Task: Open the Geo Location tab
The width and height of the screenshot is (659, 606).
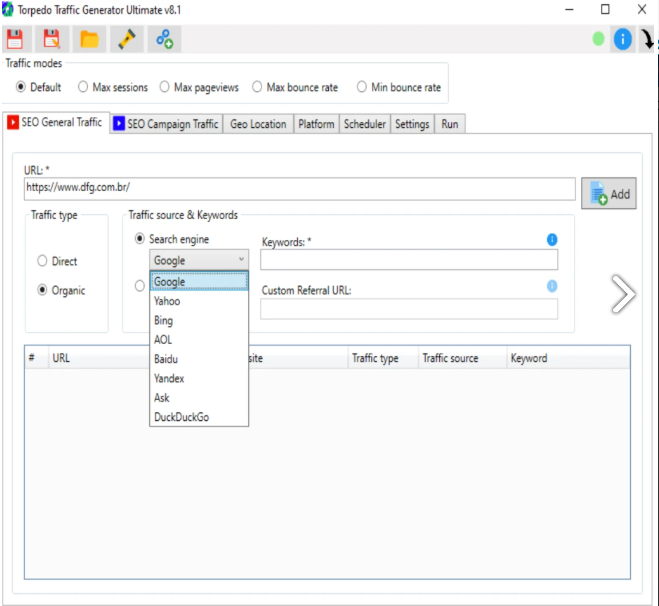Action: click(258, 124)
